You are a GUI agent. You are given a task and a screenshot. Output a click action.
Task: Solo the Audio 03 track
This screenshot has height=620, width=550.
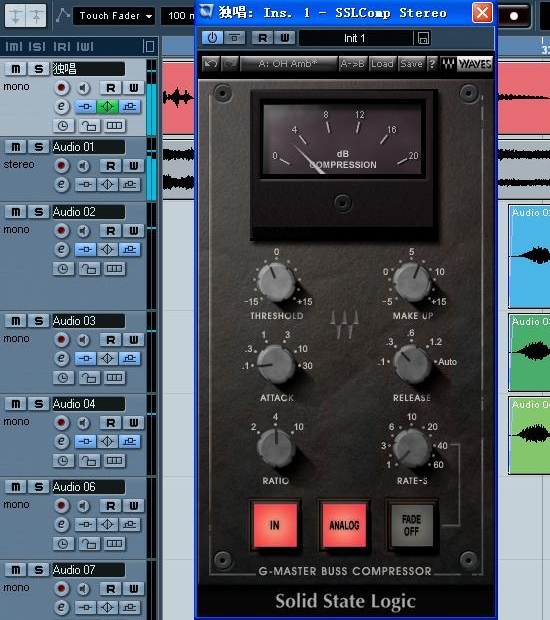tap(38, 321)
